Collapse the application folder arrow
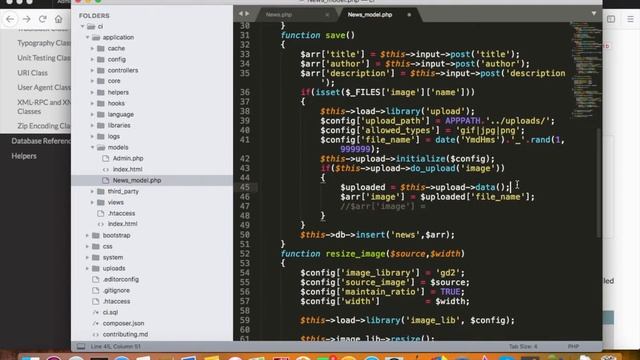Image resolution: width=640 pixels, height=360 pixels. (87, 38)
